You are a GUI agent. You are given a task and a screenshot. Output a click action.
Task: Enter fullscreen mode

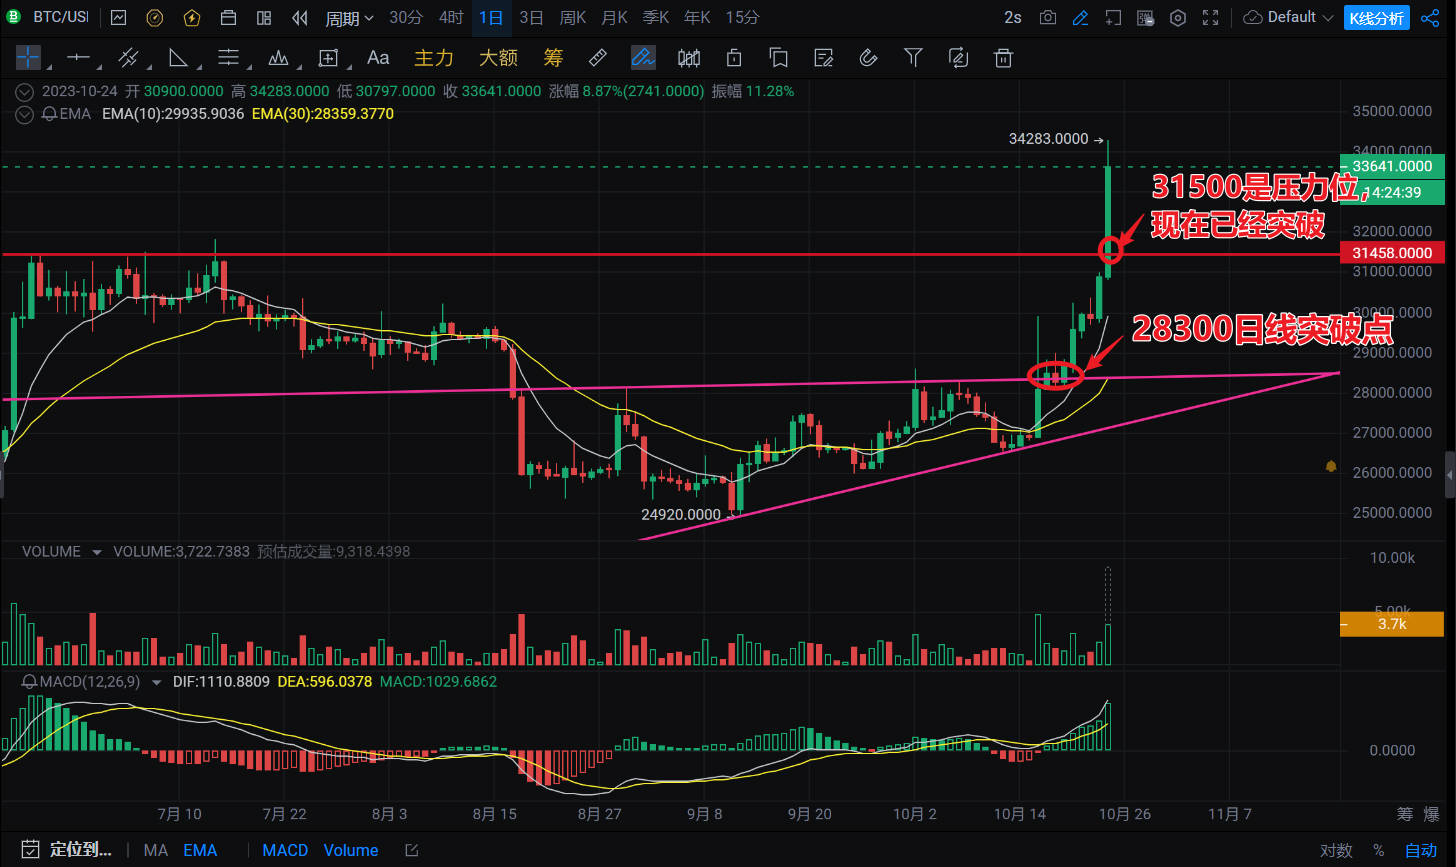pos(1211,18)
